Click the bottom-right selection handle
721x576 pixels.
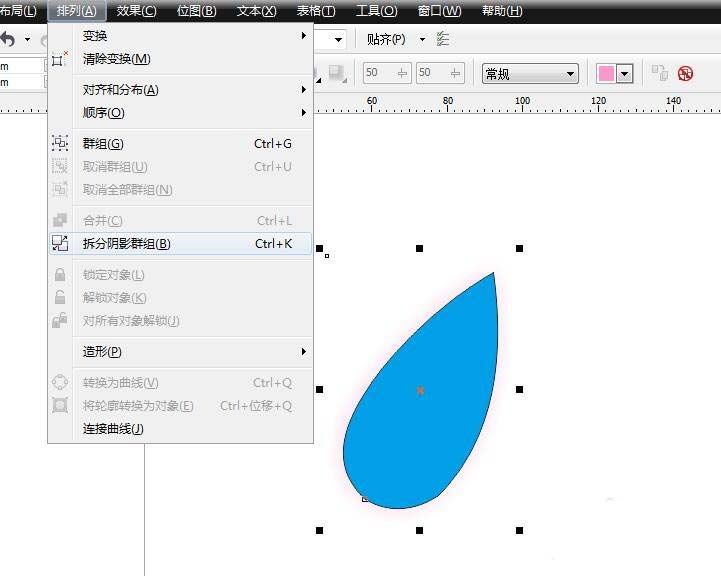point(520,530)
